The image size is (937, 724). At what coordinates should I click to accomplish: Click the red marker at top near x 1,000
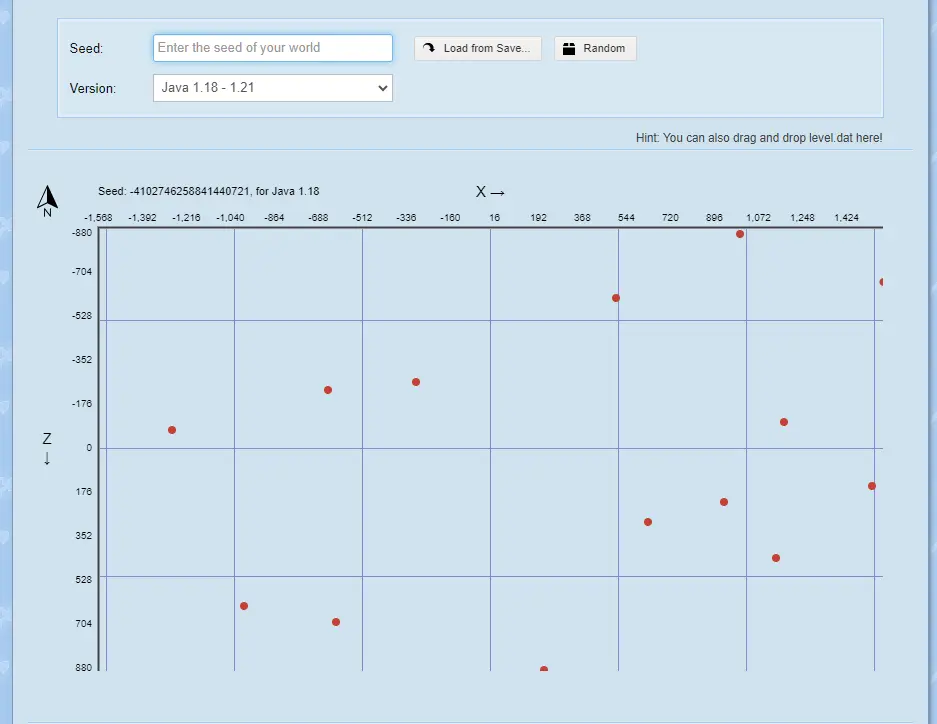[740, 234]
